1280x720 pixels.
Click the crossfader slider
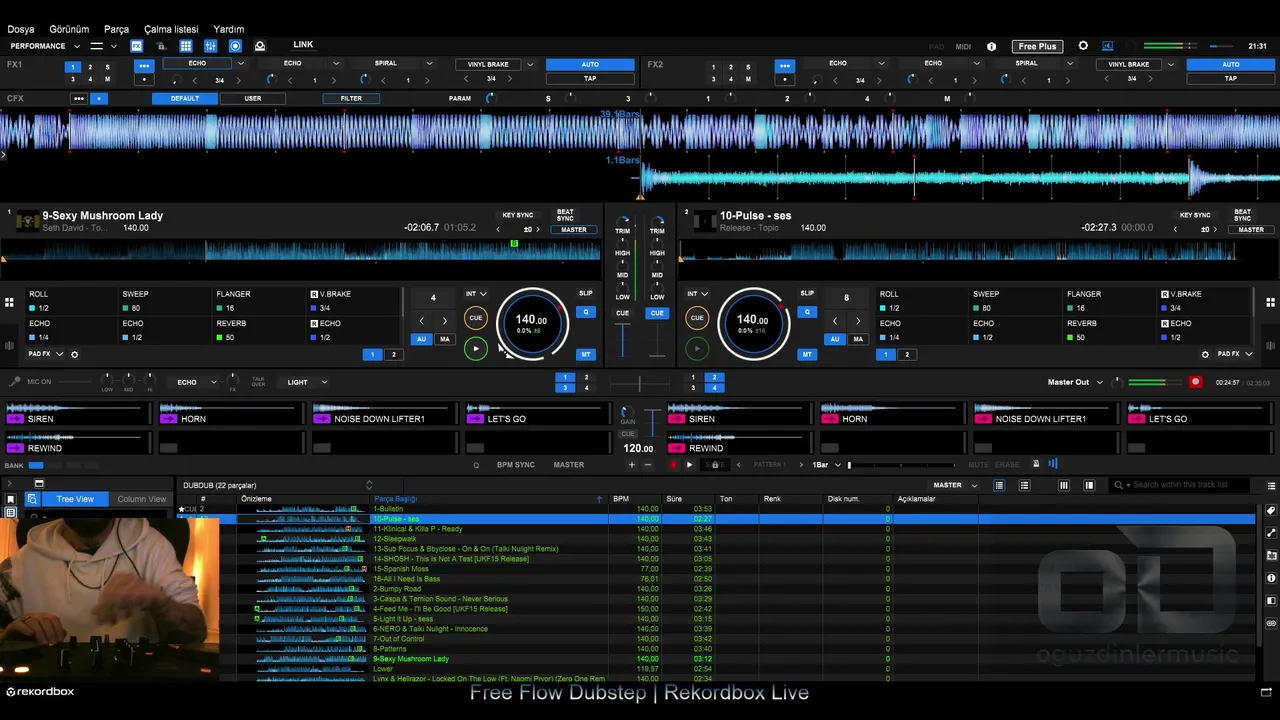(x=640, y=383)
